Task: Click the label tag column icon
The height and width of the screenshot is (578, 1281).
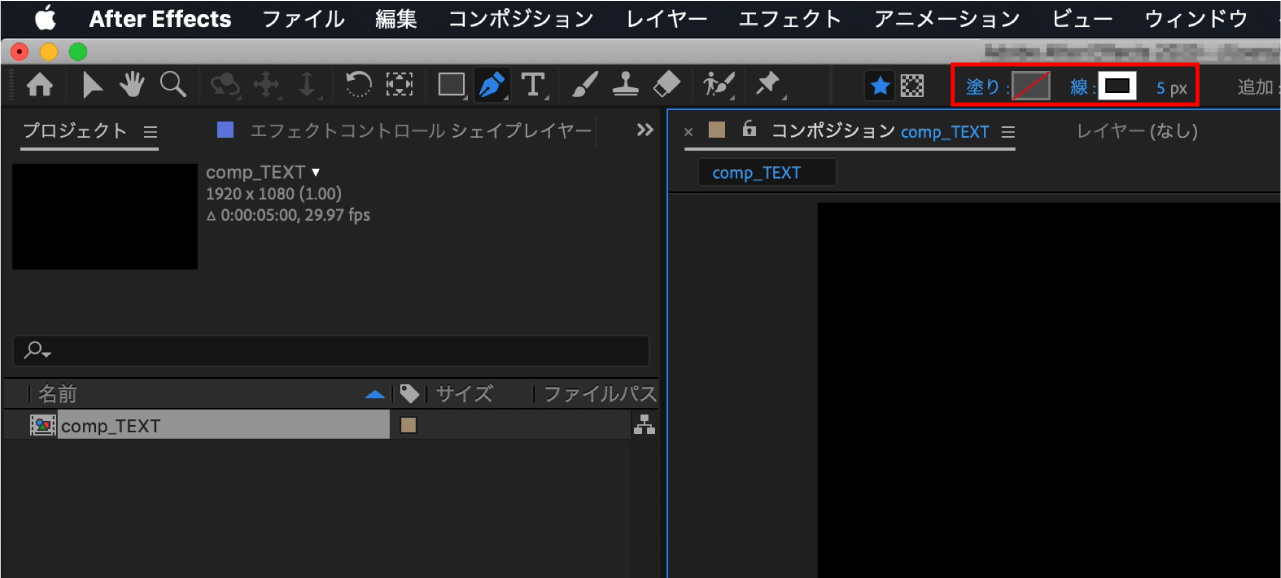Action: 408,394
